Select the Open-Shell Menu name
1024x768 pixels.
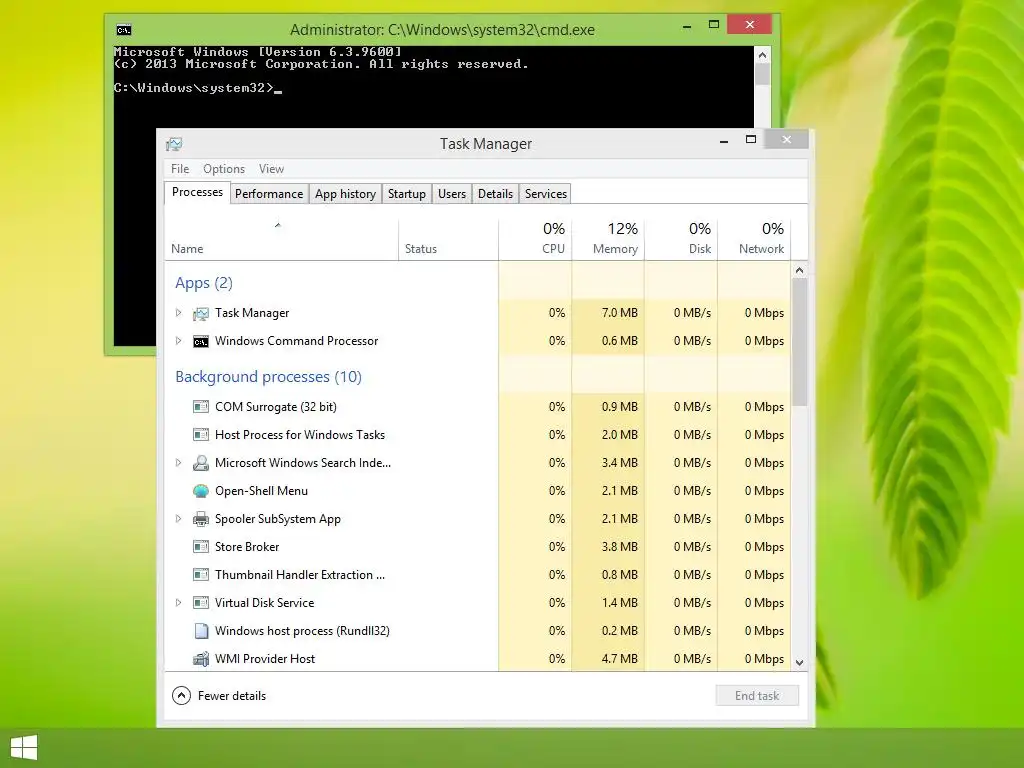pyautogui.click(x=261, y=491)
